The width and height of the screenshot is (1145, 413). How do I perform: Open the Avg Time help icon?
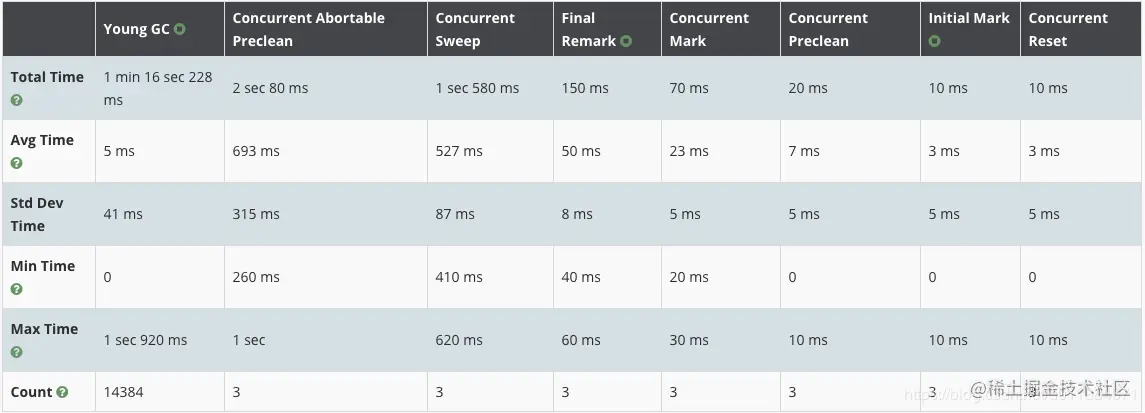pos(16,163)
